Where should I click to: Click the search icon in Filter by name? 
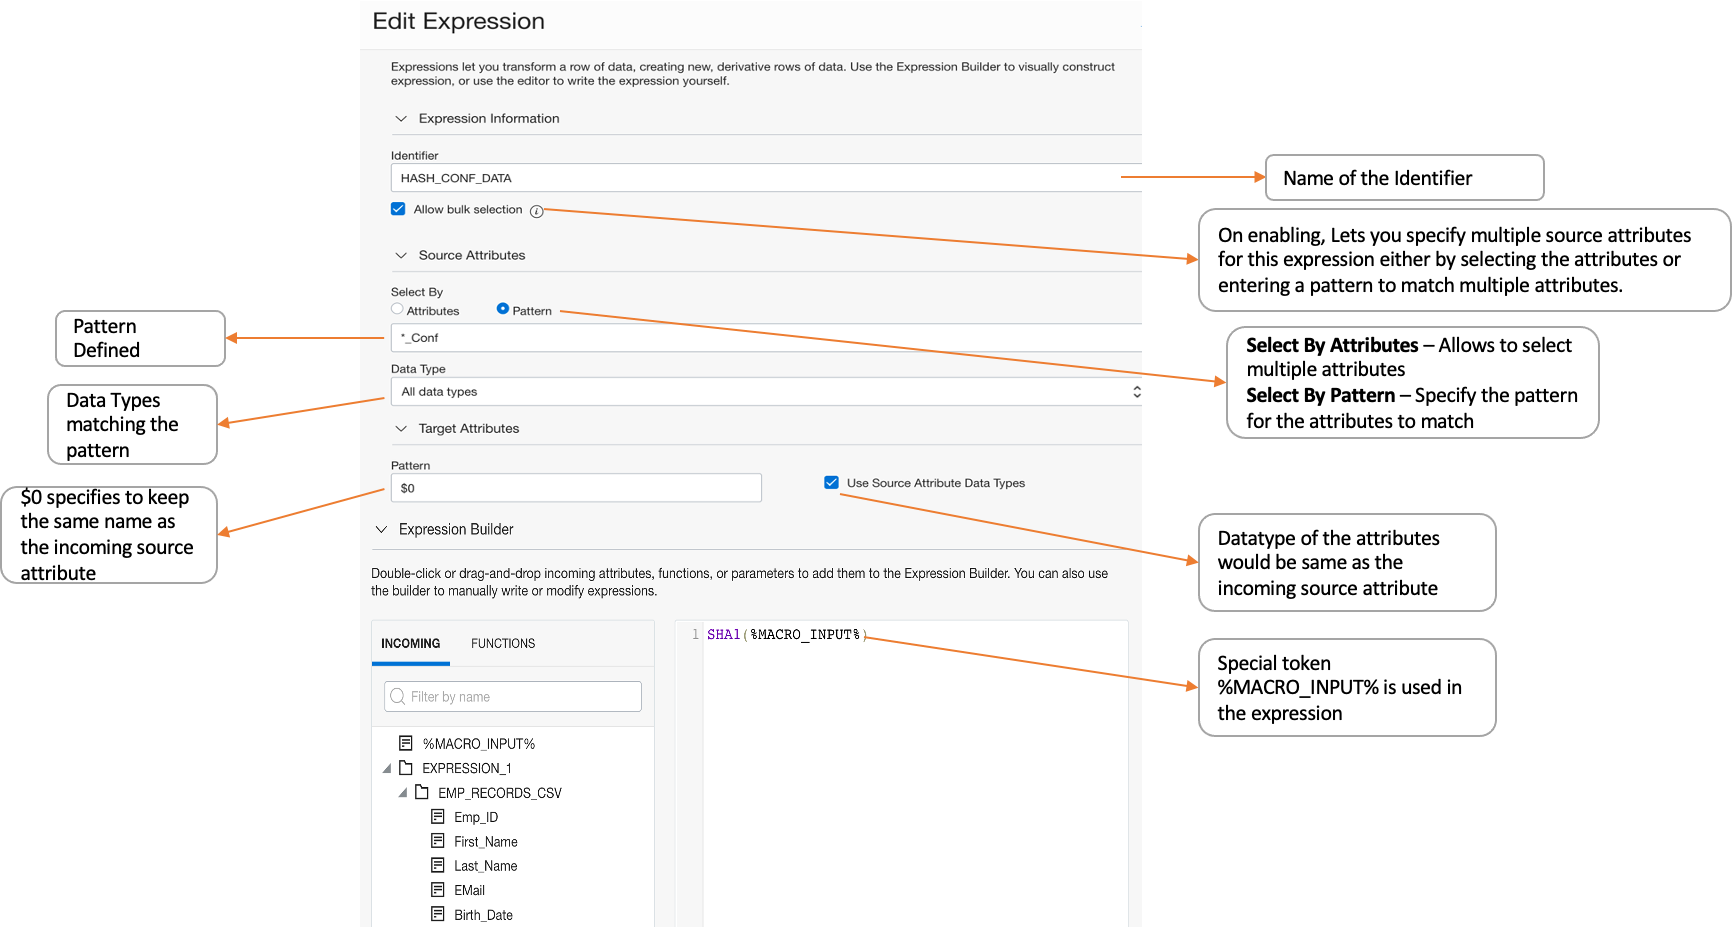pos(398,697)
